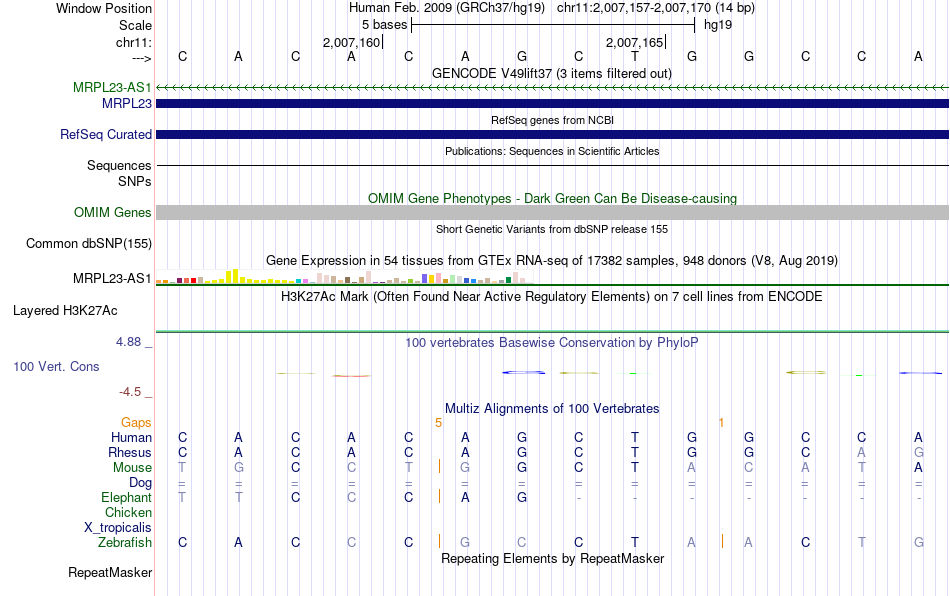
Task: Click the GENCODE V49lift37 track title
Action: pos(552,74)
